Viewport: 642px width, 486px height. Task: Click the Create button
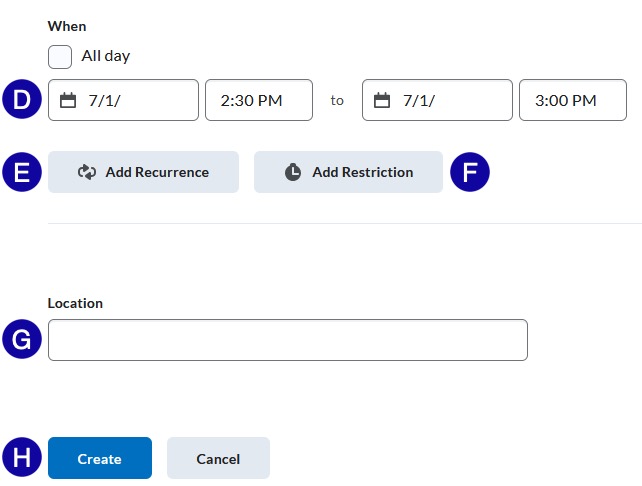[x=100, y=458]
